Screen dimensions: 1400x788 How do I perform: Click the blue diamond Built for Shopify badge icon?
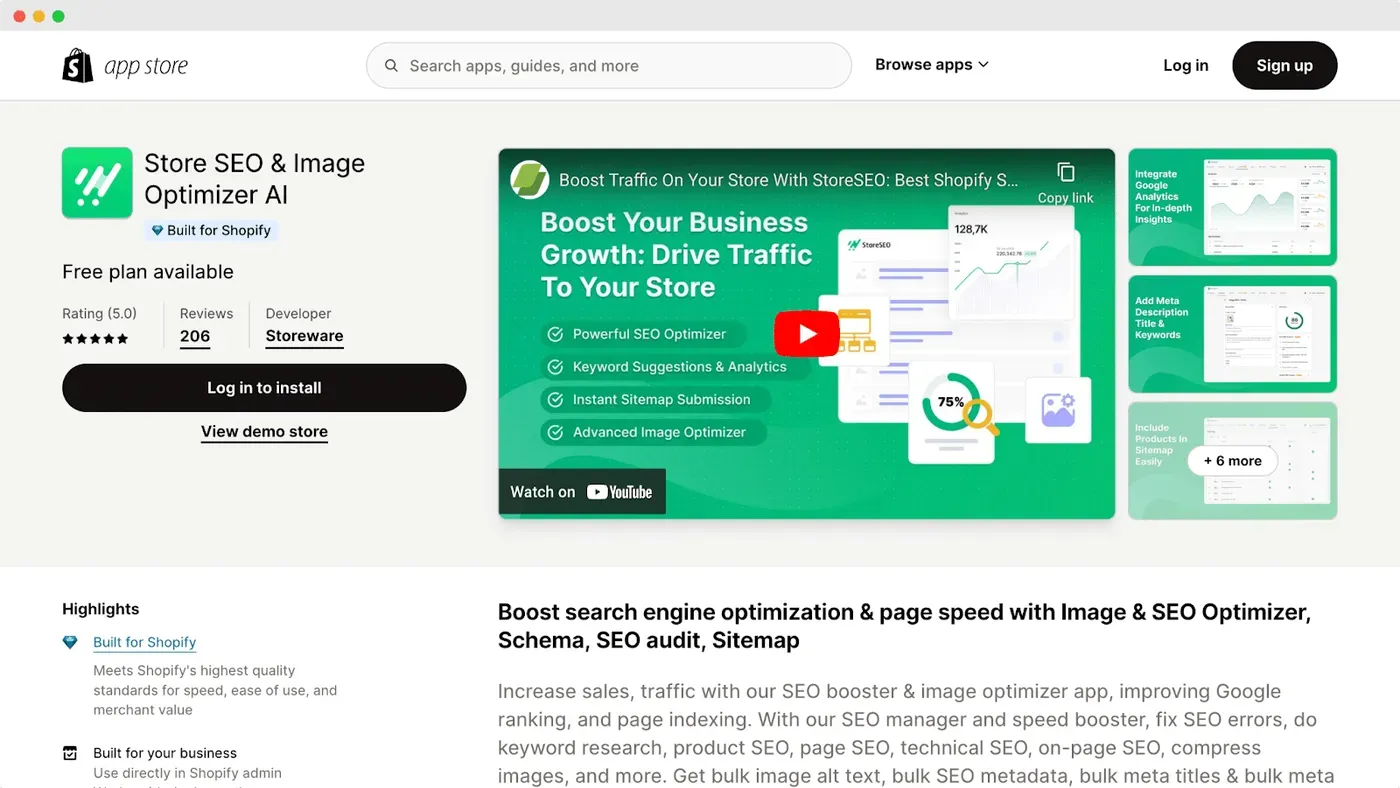[157, 230]
